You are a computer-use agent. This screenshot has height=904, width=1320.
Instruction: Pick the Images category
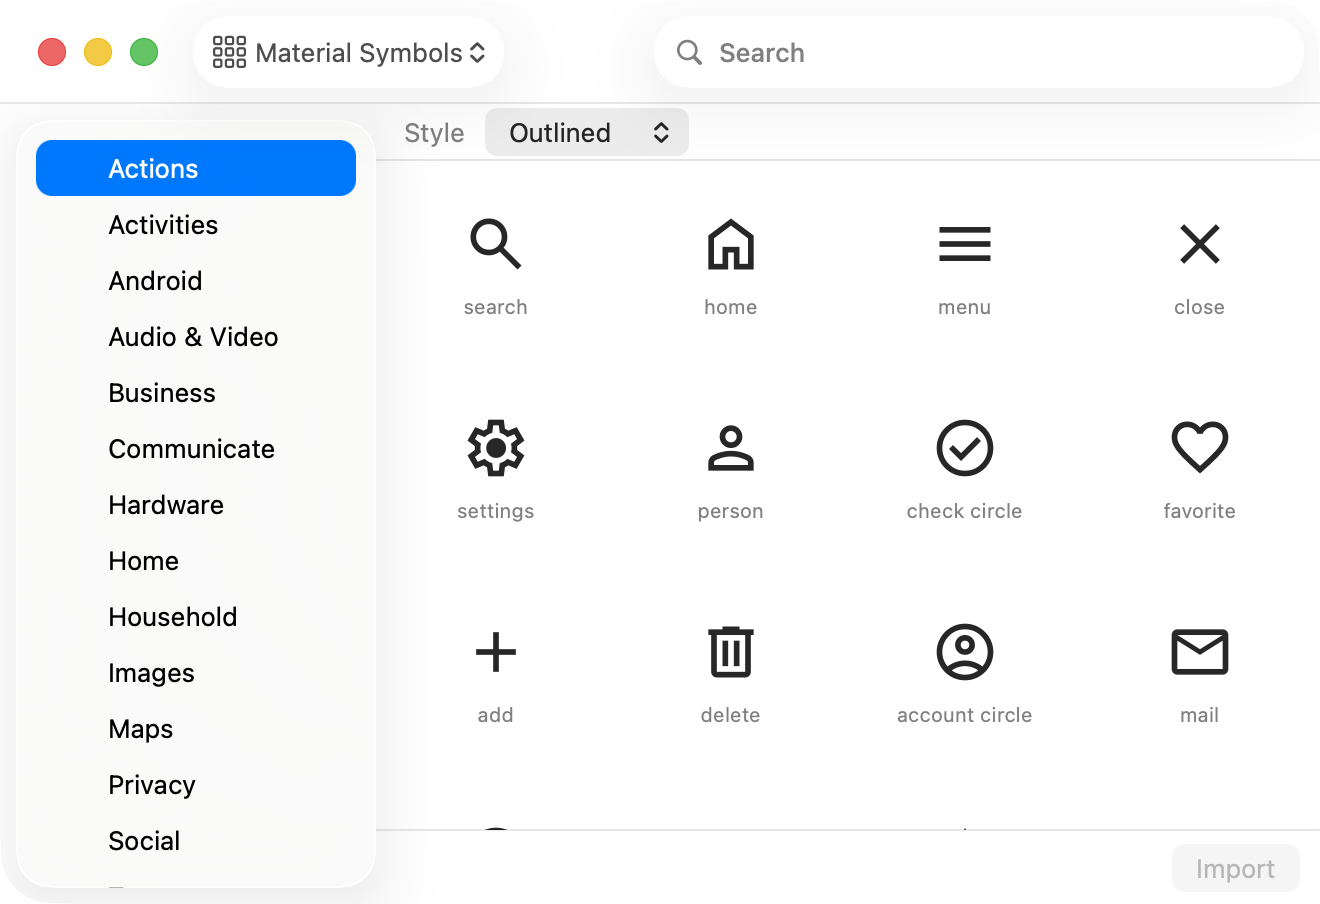point(196,673)
